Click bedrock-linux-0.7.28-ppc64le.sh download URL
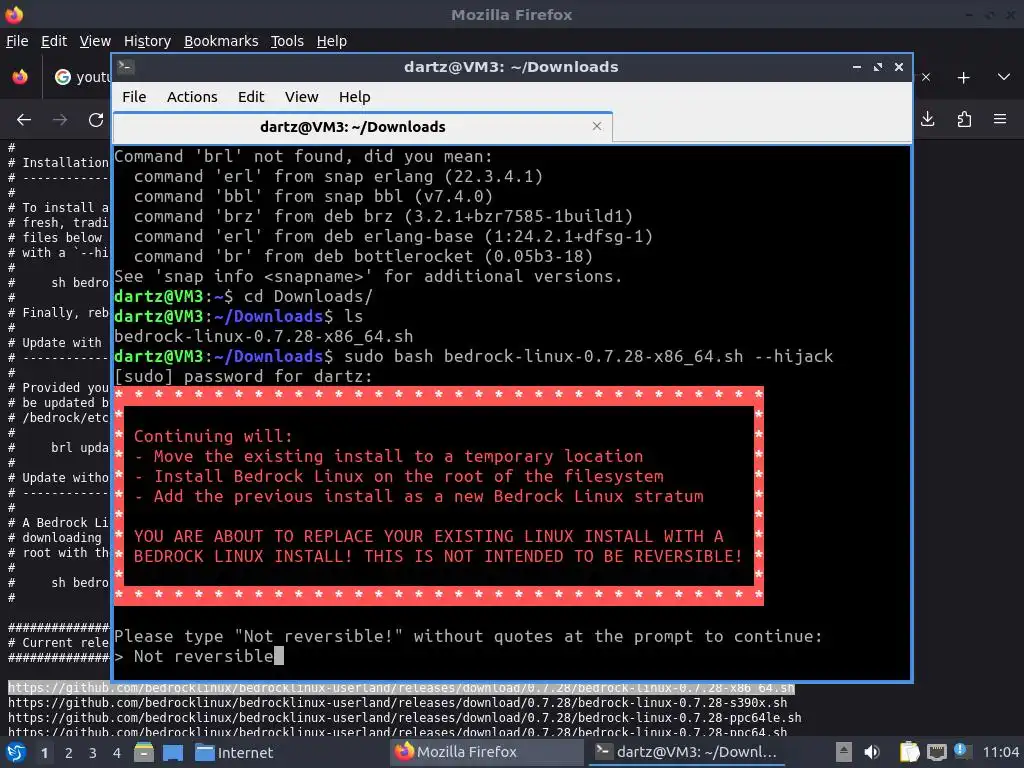 click(x=404, y=718)
